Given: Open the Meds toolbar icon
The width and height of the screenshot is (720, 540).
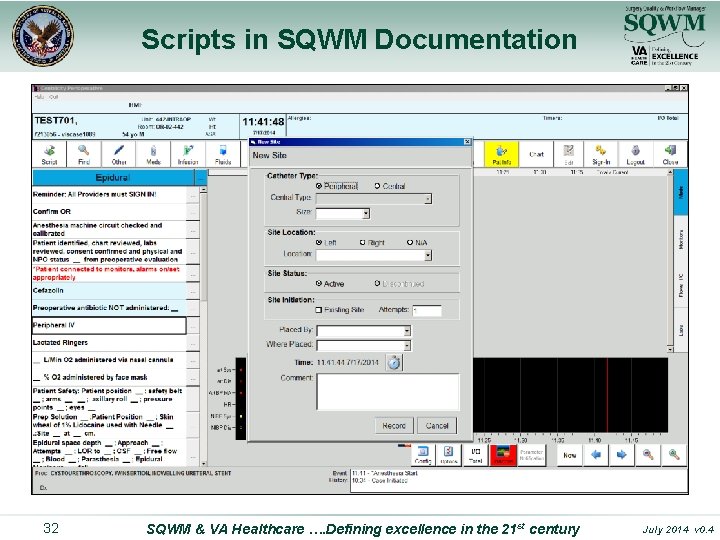Looking at the screenshot, I should pyautogui.click(x=153, y=154).
